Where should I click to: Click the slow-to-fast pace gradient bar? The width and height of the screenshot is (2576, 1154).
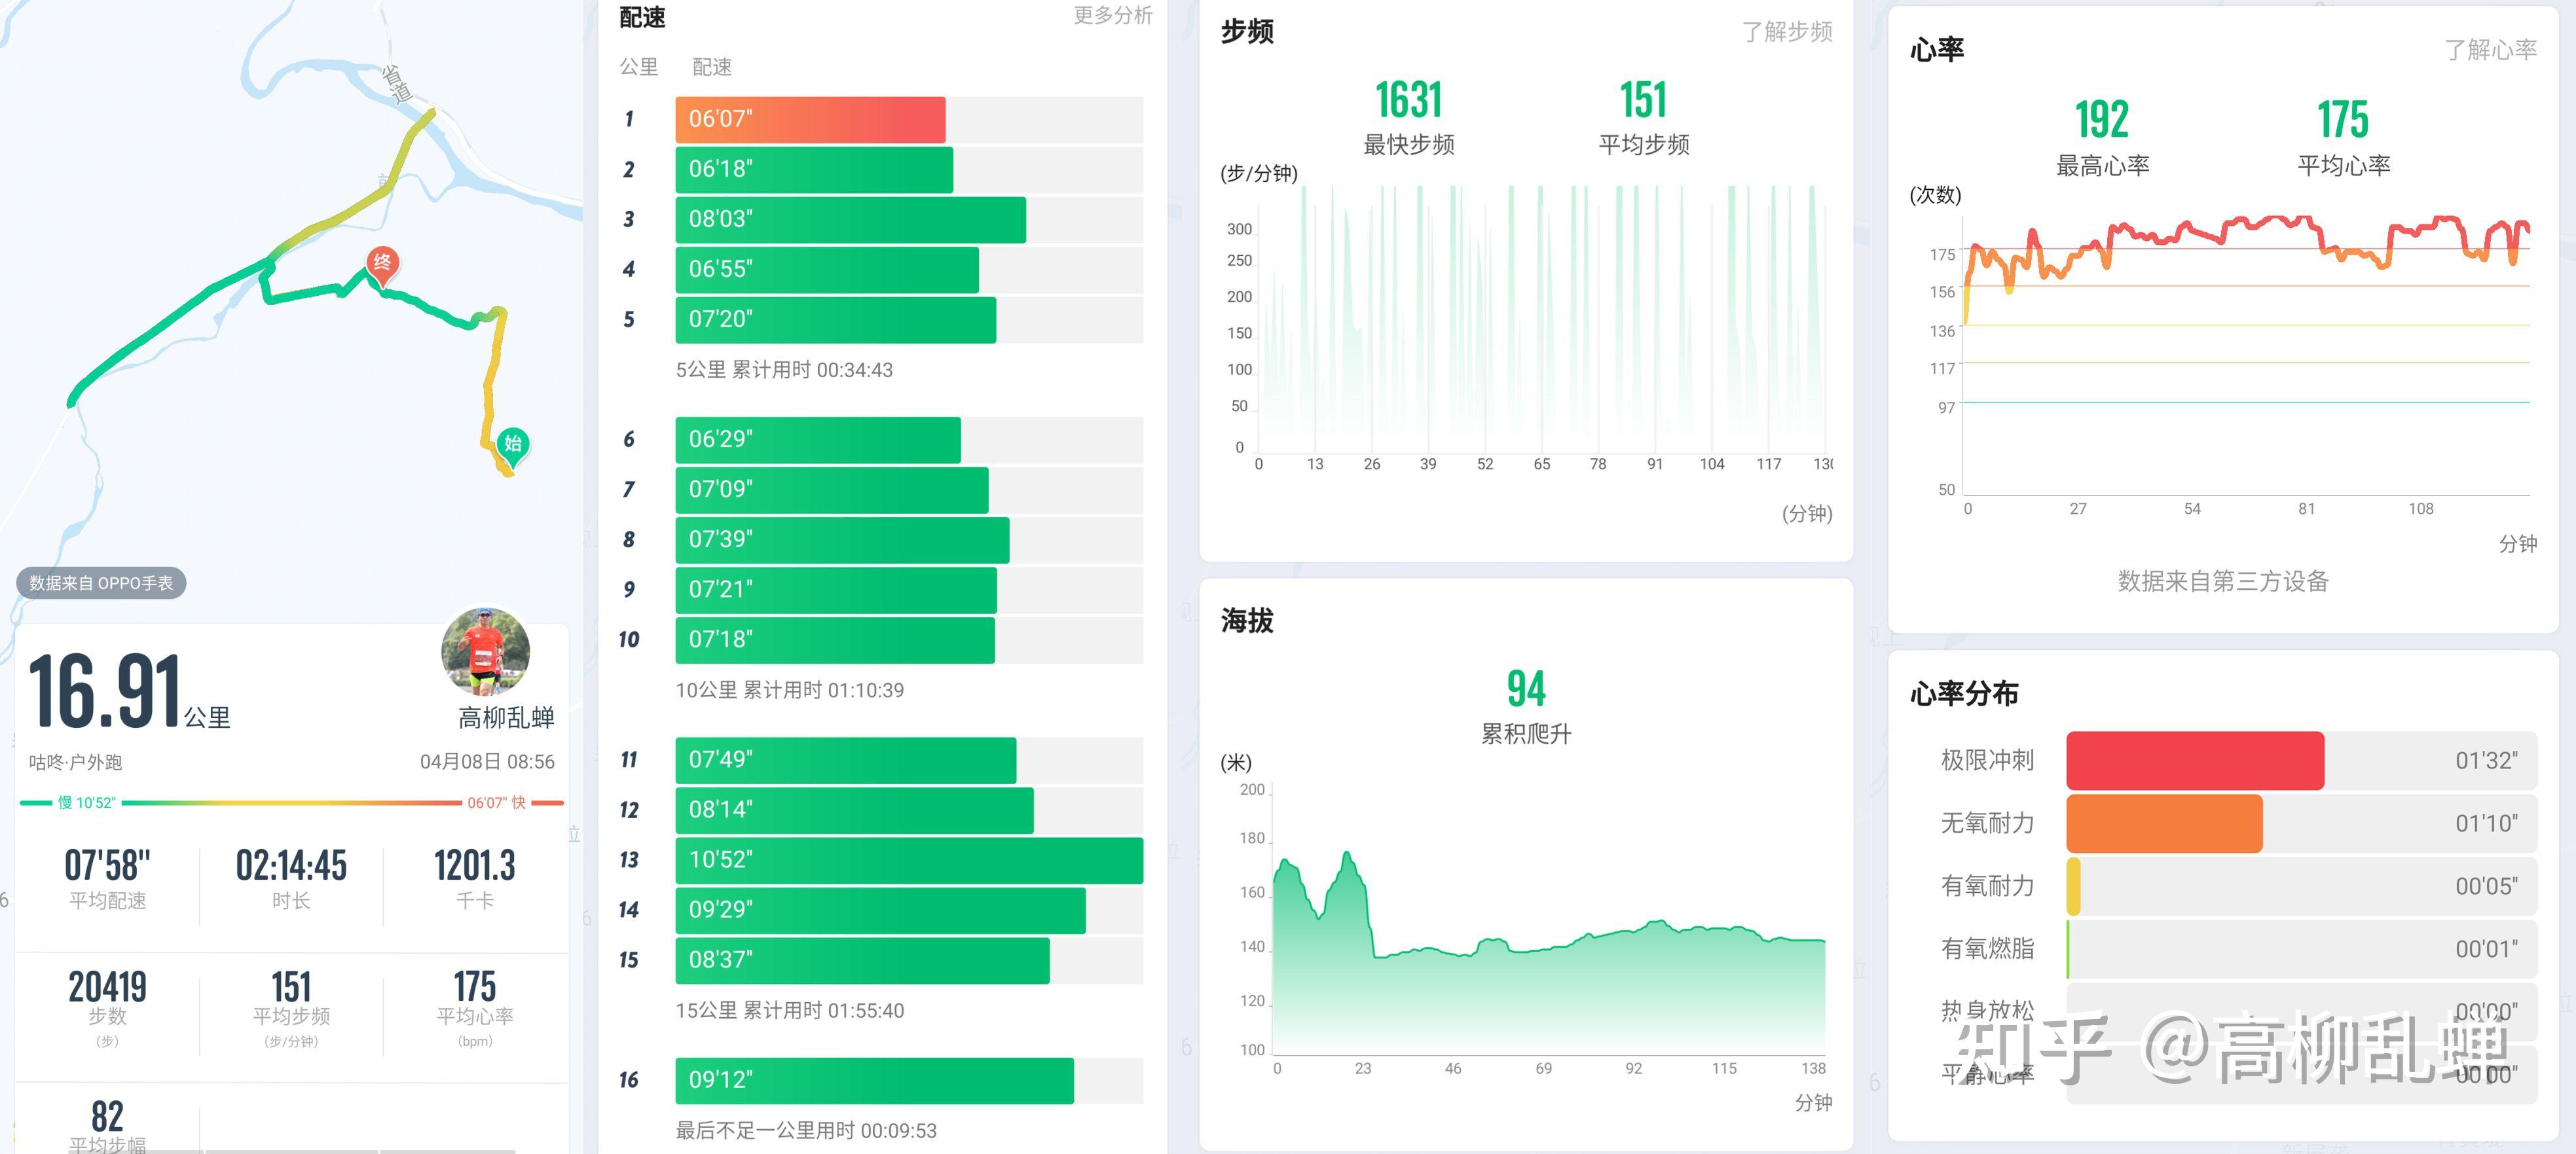(x=292, y=802)
